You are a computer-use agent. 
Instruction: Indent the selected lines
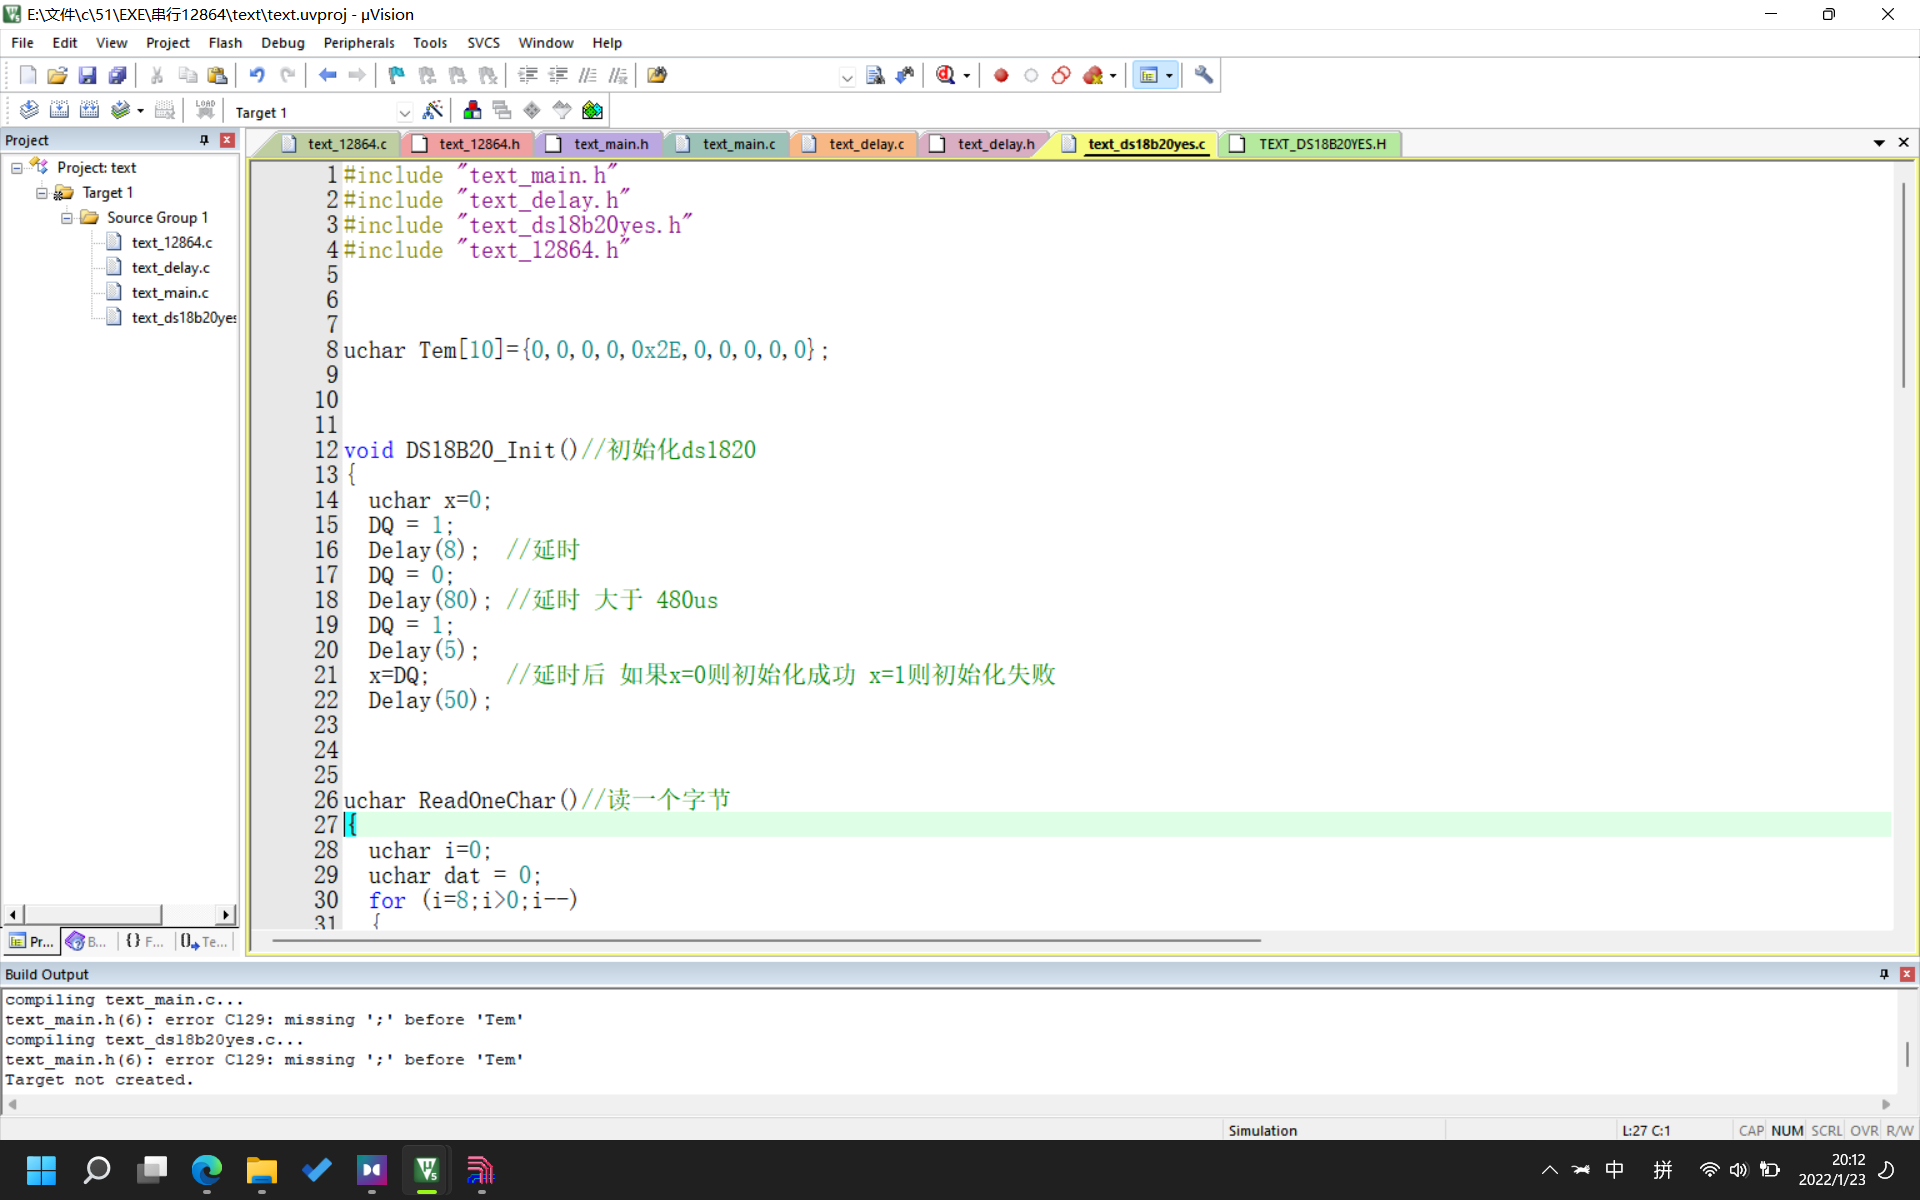coord(528,75)
